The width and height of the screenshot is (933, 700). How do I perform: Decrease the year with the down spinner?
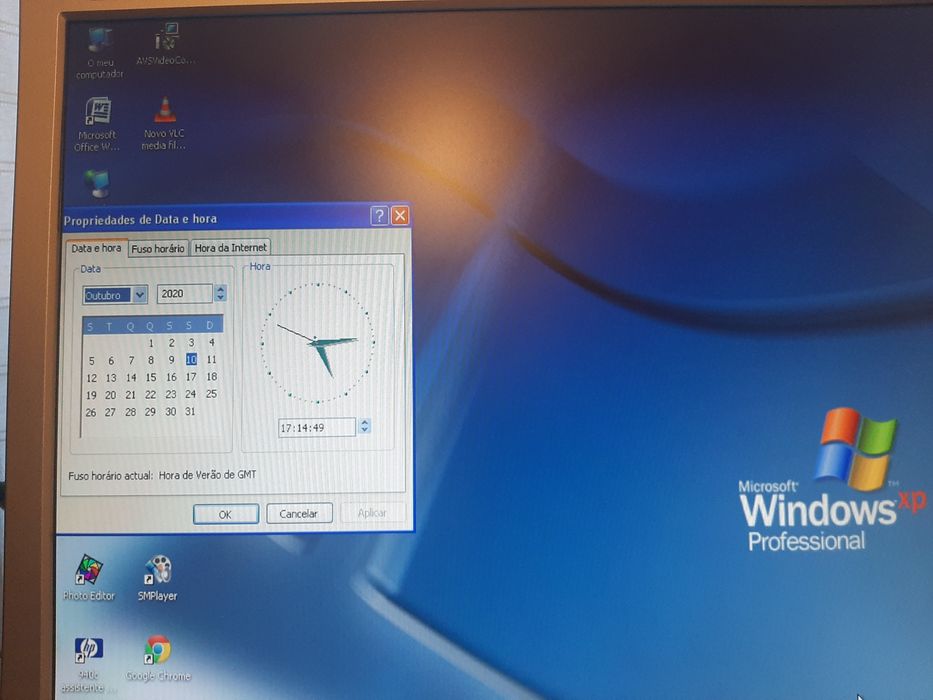pos(221,298)
